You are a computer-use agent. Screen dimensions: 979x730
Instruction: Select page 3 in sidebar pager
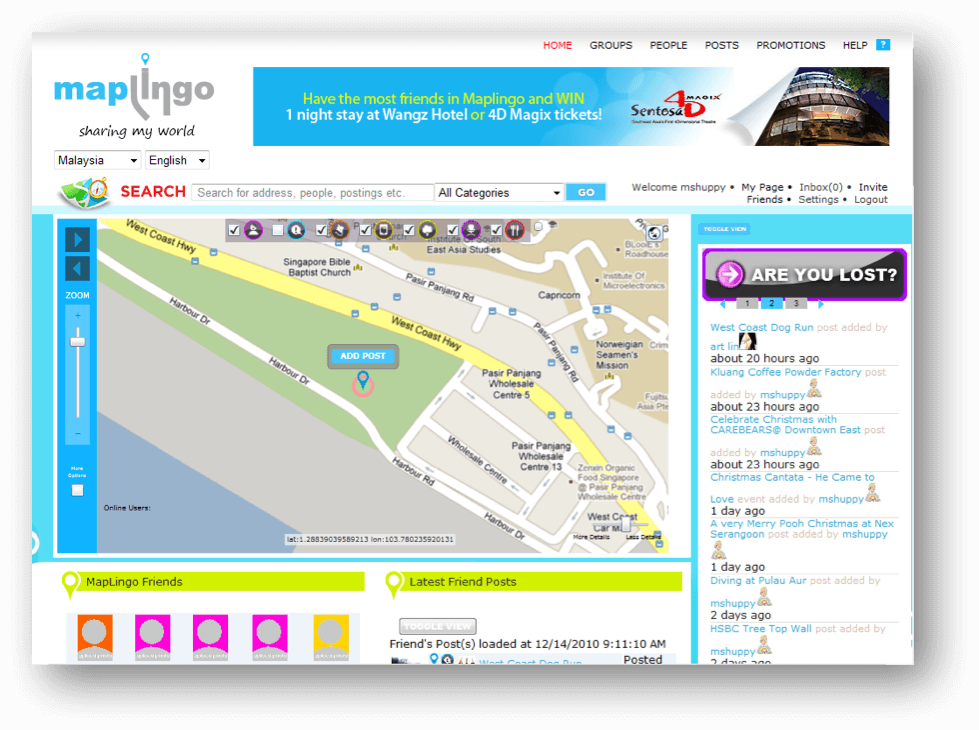coord(796,303)
